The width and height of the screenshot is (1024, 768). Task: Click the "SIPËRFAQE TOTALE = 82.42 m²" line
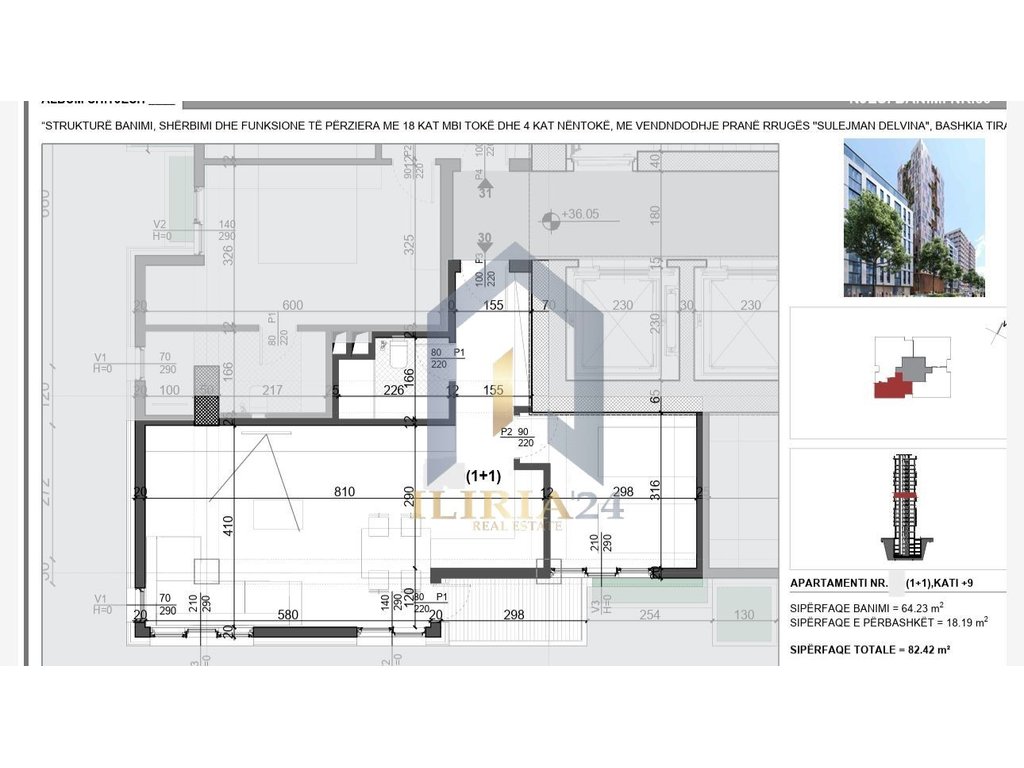pyautogui.click(x=870, y=650)
